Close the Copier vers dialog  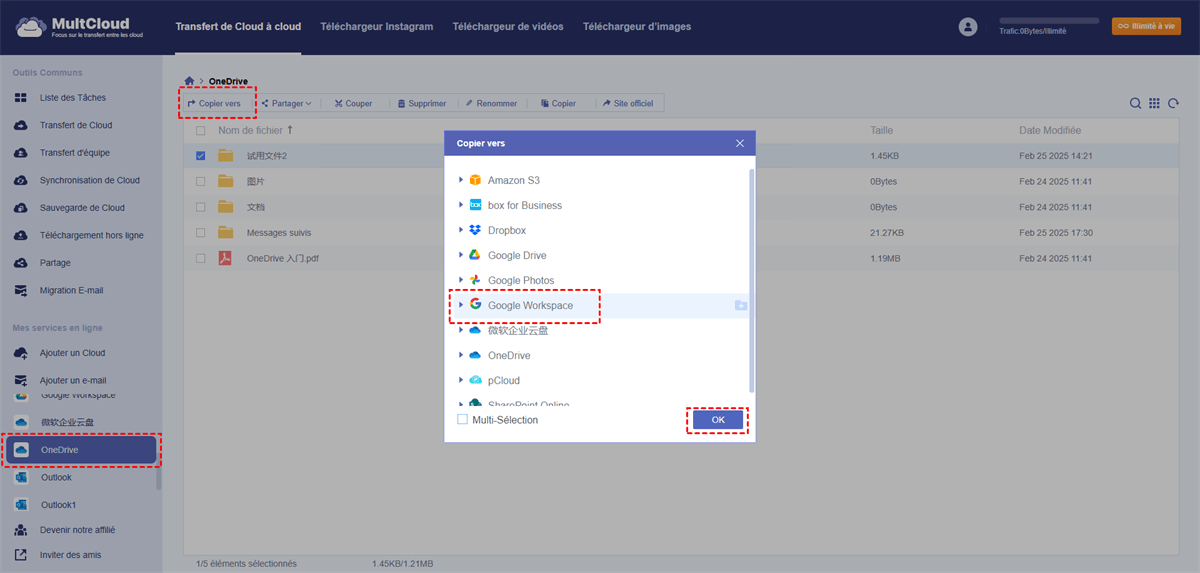tap(740, 143)
